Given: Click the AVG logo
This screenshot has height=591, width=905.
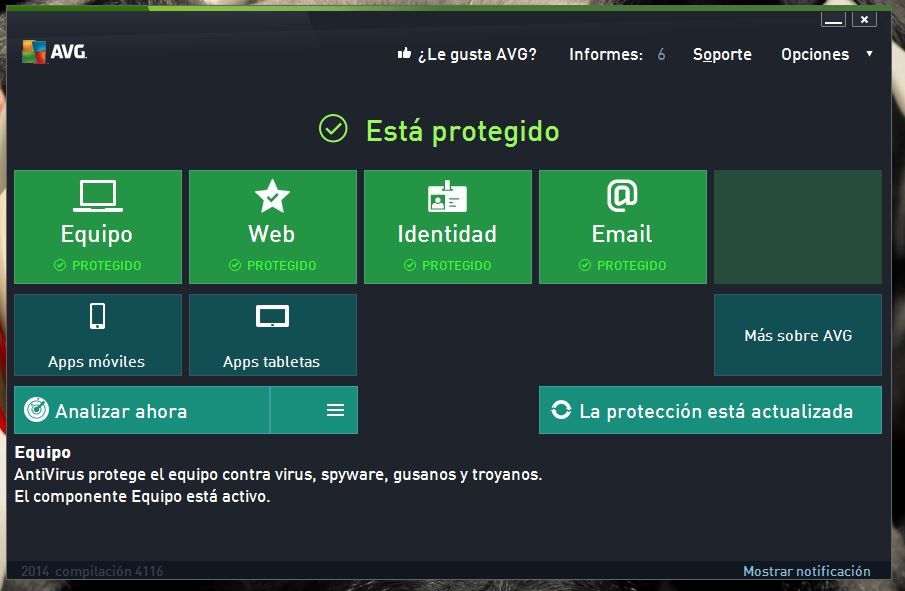Looking at the screenshot, I should (54, 51).
